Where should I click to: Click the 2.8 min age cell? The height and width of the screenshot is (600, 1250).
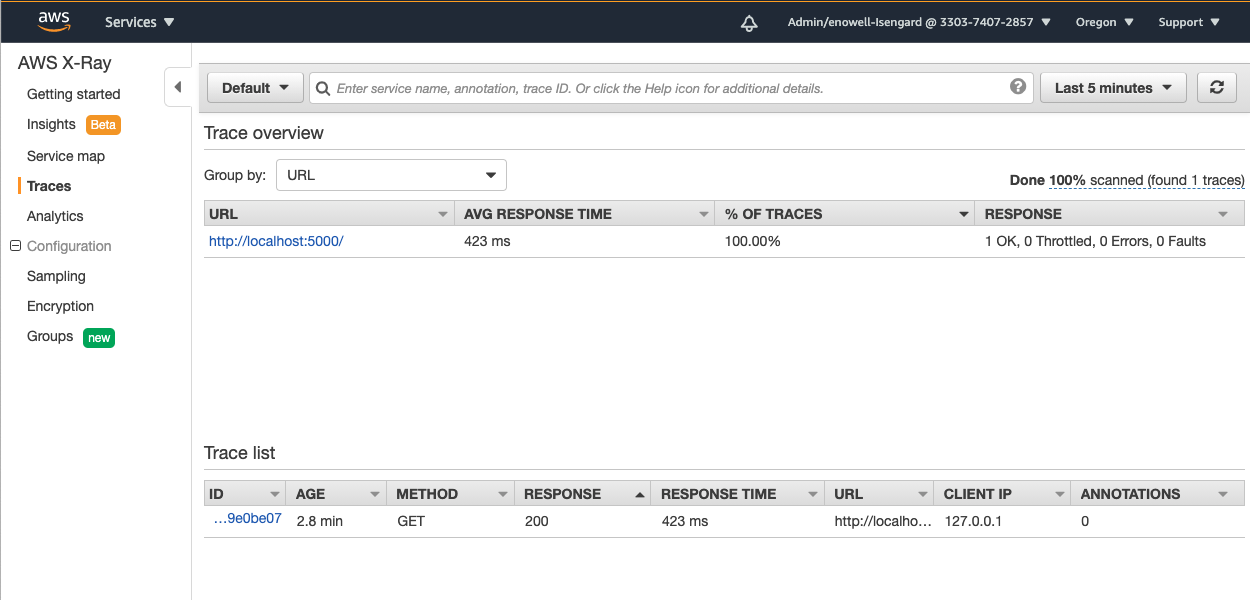pyautogui.click(x=320, y=521)
